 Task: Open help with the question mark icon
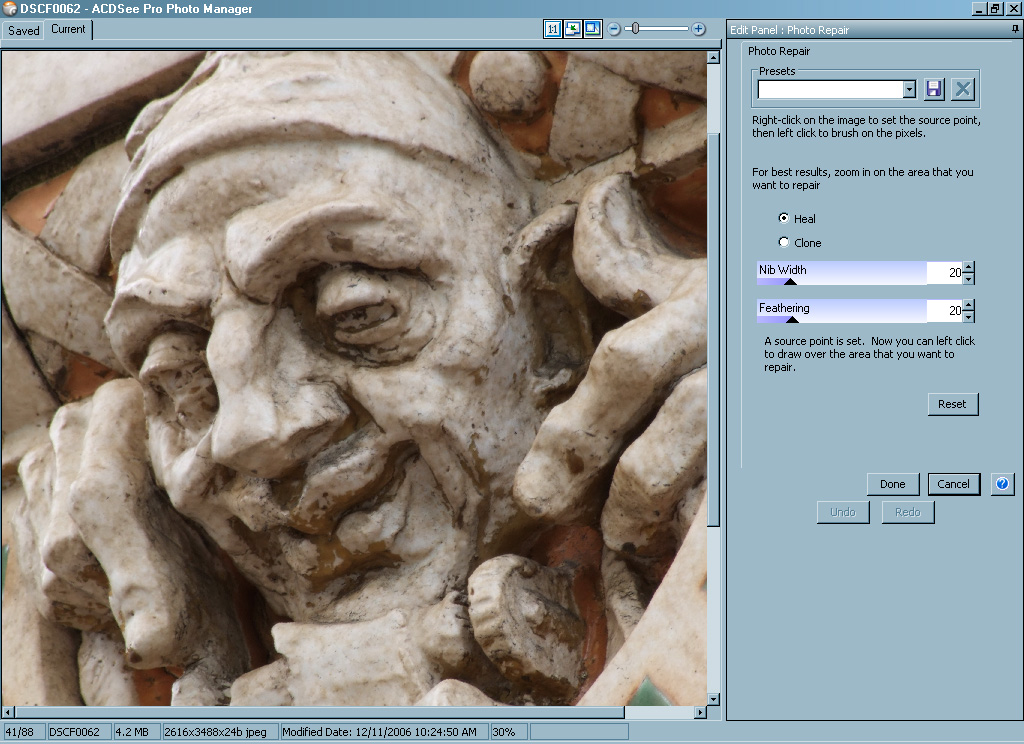coord(1002,484)
